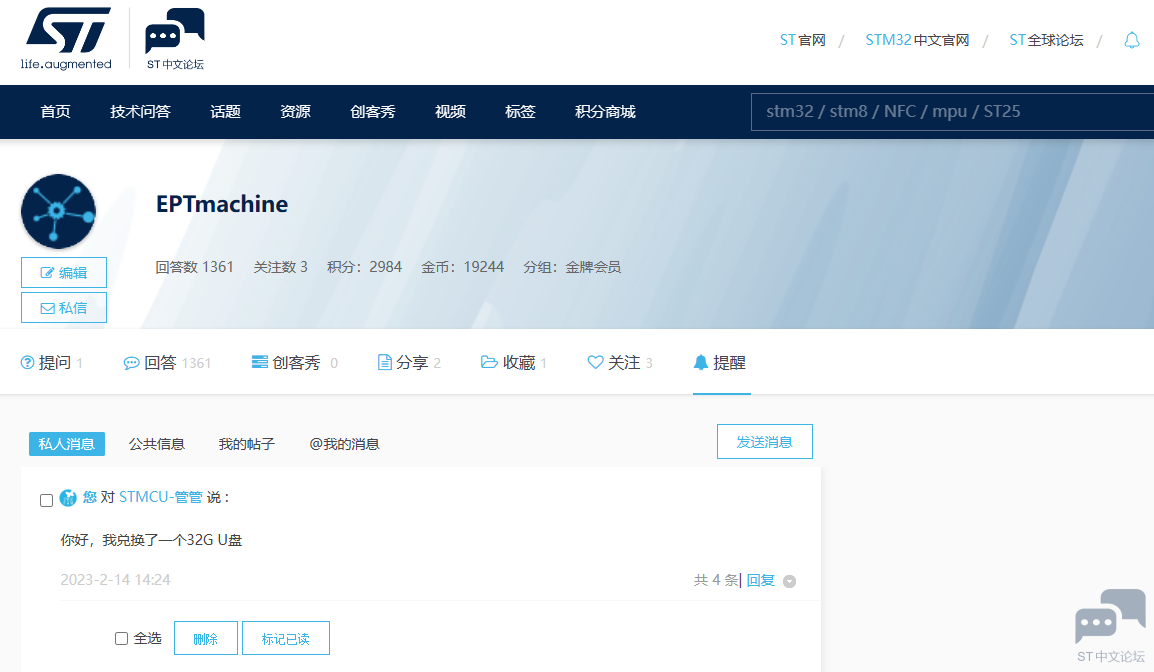Click the 标记已读 mark-as-read button
The image size is (1154, 672).
tap(286, 638)
